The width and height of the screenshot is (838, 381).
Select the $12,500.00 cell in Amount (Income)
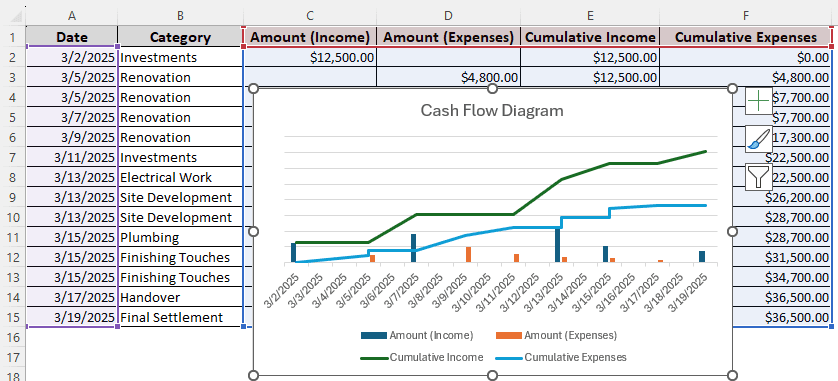(x=310, y=57)
